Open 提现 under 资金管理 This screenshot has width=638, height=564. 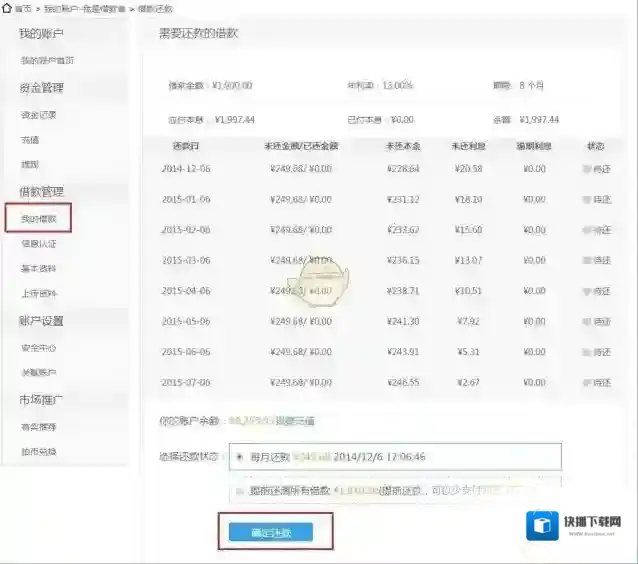30,164
